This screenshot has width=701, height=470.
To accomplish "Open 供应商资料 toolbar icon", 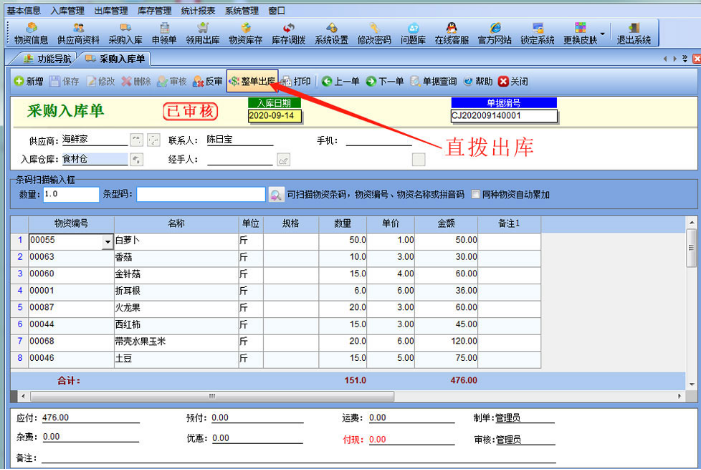I will coord(78,34).
